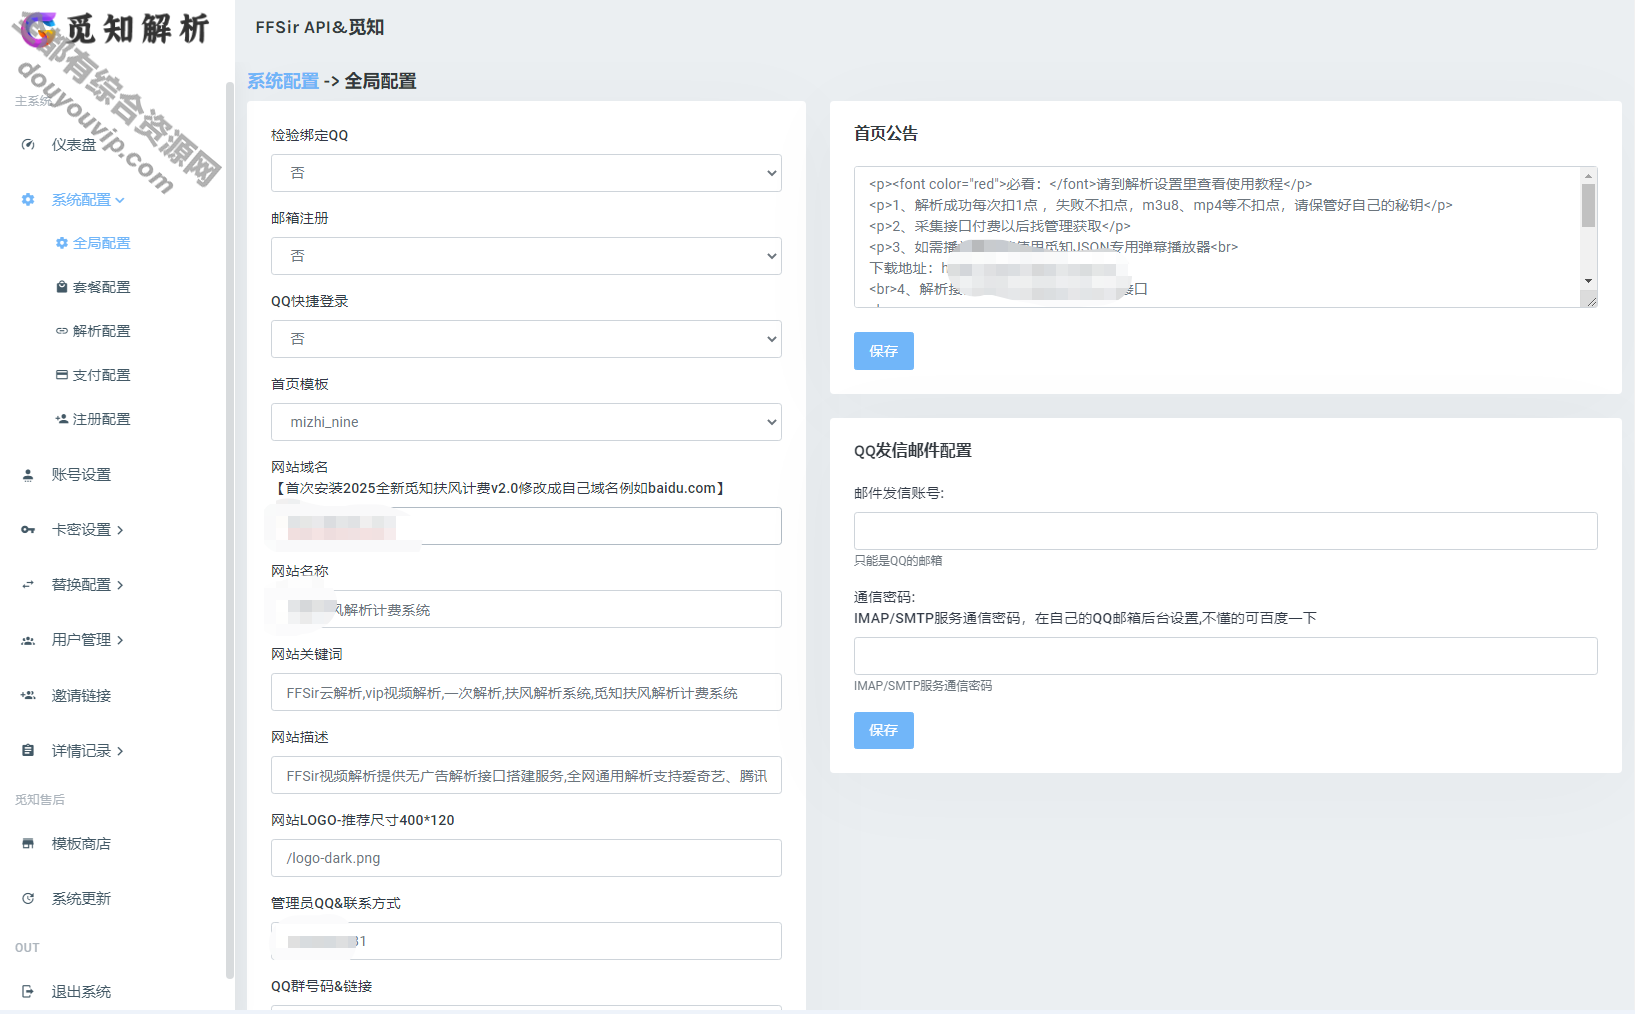
Task: Click the announcement textarea resize handle
Action: [x=1590, y=299]
